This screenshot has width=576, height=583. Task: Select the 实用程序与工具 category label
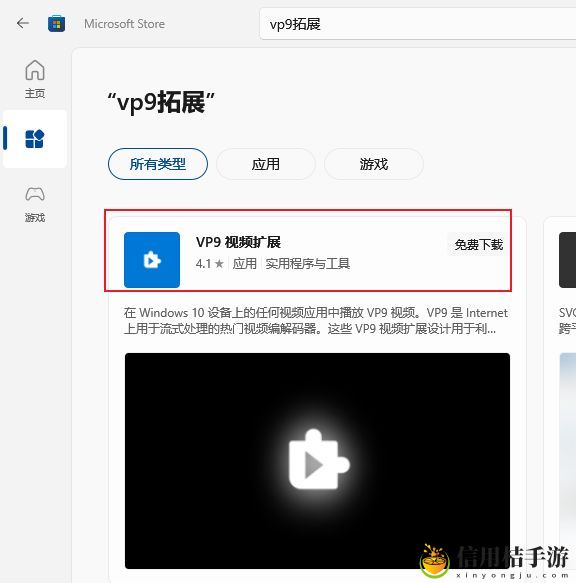click(x=308, y=264)
